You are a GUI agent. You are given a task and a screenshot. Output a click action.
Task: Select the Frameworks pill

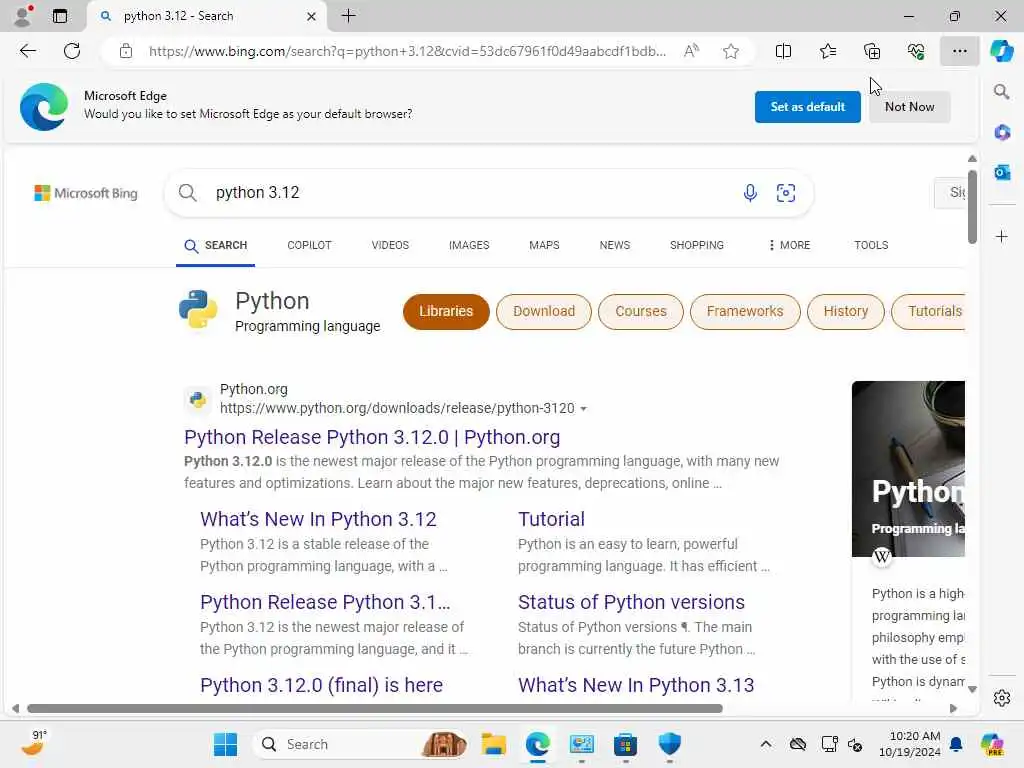point(744,312)
